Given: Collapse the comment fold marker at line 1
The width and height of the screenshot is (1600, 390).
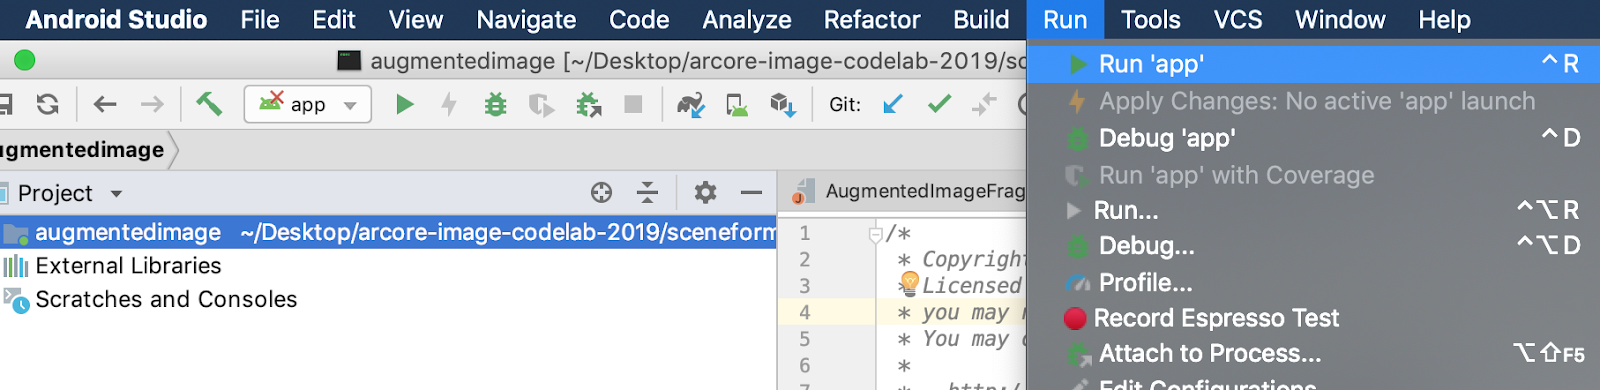Looking at the screenshot, I should click(x=875, y=234).
